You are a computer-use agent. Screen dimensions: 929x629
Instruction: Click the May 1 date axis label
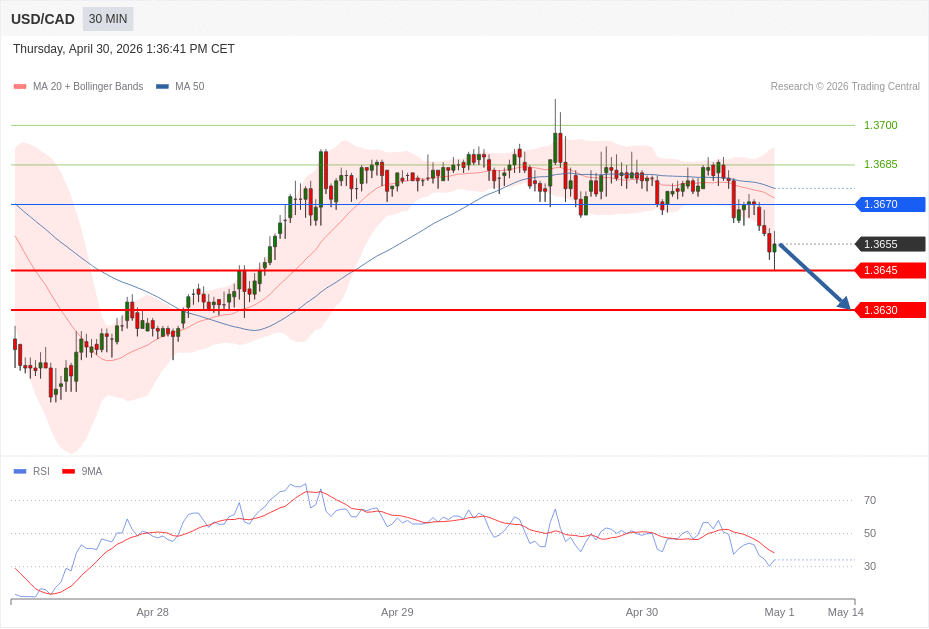(x=779, y=612)
